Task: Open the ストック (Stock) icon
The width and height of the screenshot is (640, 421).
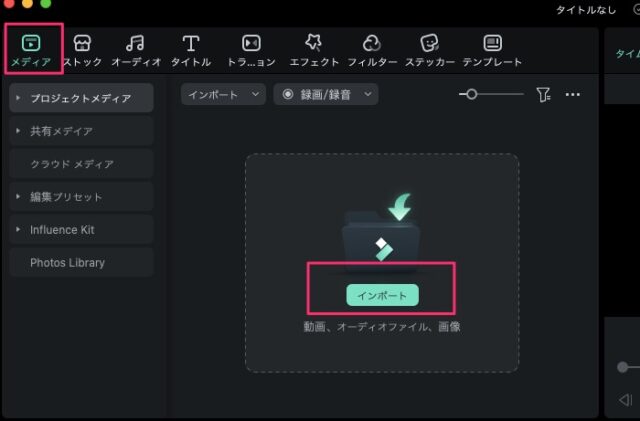Action: pyautogui.click(x=82, y=43)
